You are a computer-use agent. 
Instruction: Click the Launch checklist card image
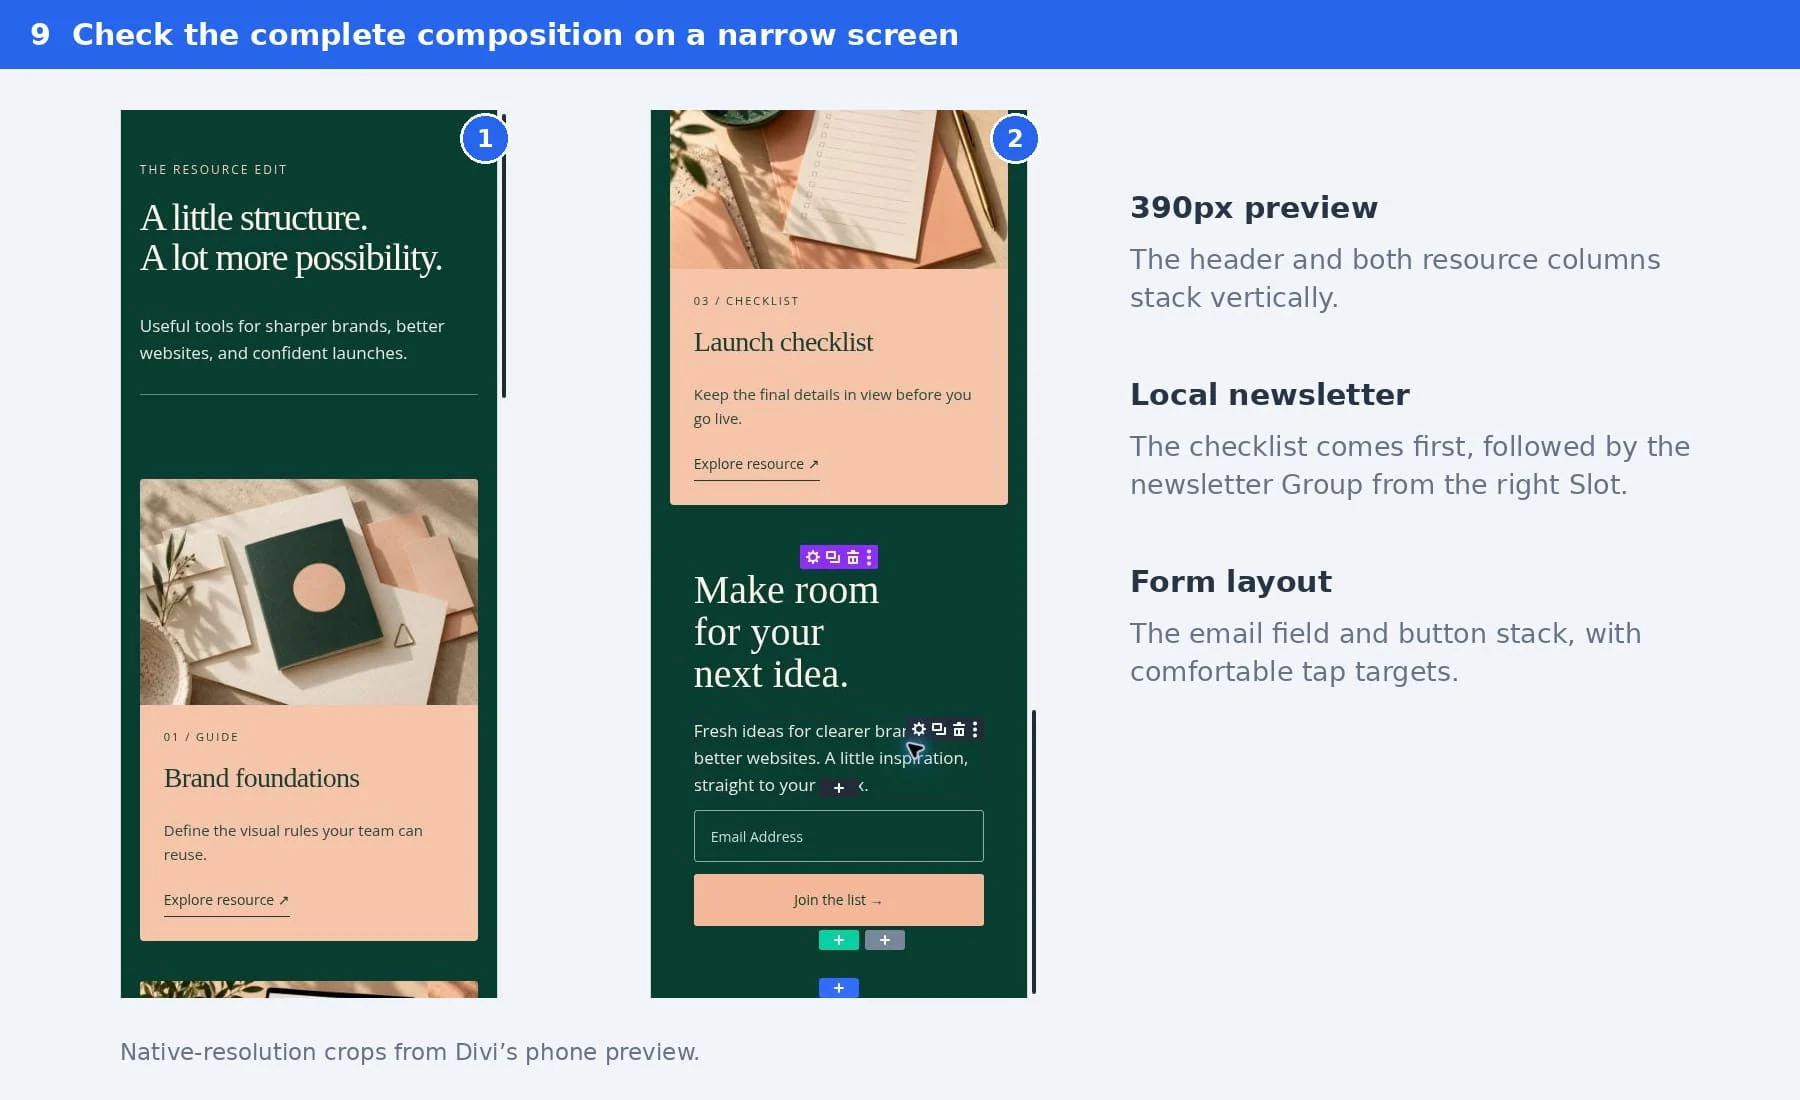coord(839,189)
